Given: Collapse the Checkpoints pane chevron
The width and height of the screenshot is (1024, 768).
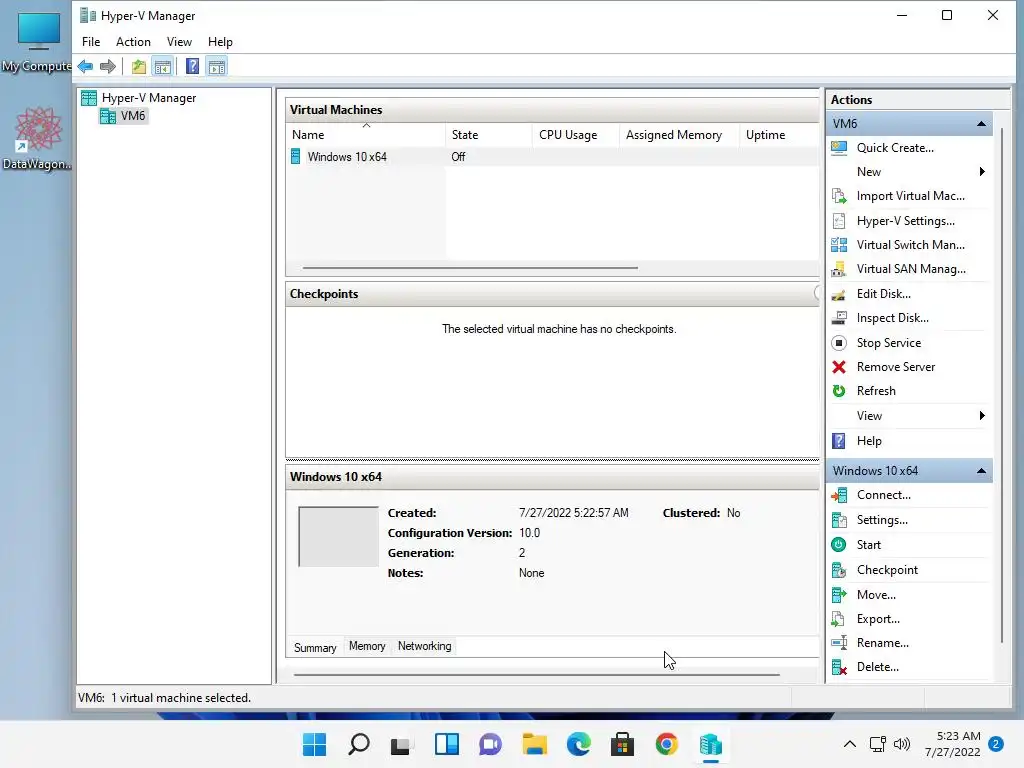Looking at the screenshot, I should (816, 293).
